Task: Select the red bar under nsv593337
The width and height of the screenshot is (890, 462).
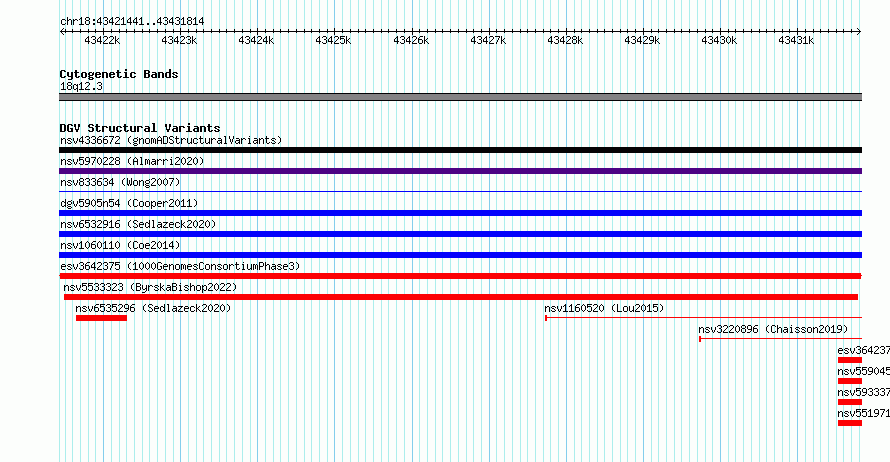Action: [850, 402]
